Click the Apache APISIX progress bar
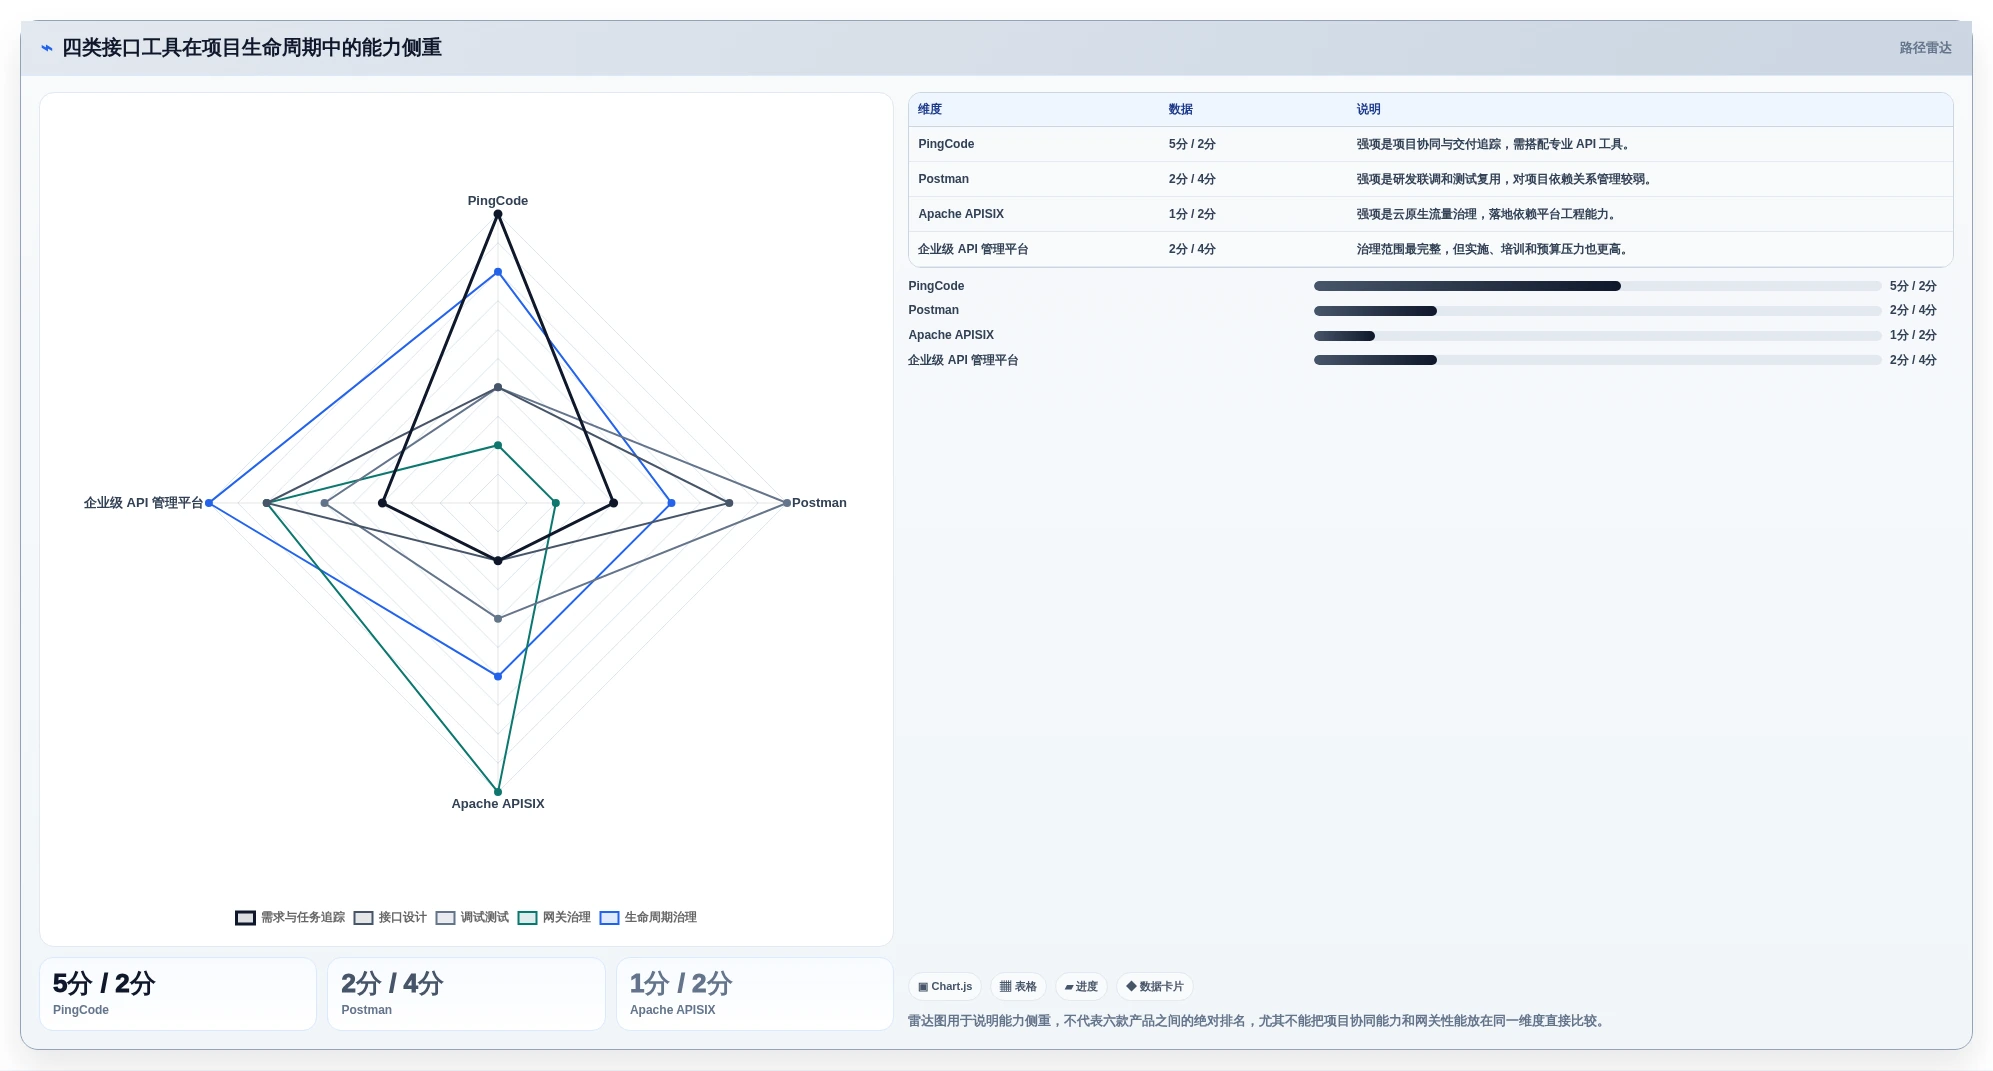This screenshot has height=1071, width=1993. point(1597,336)
